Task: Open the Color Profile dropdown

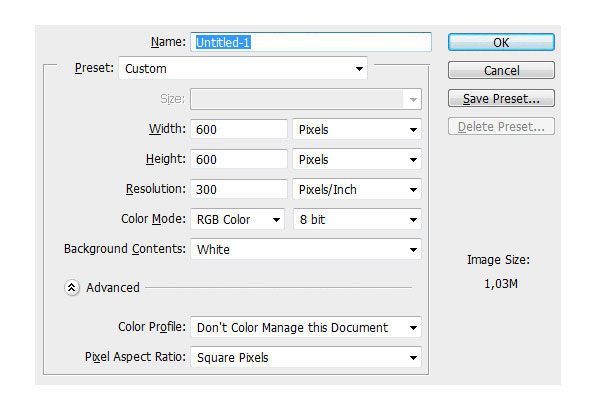Action: tap(306, 327)
